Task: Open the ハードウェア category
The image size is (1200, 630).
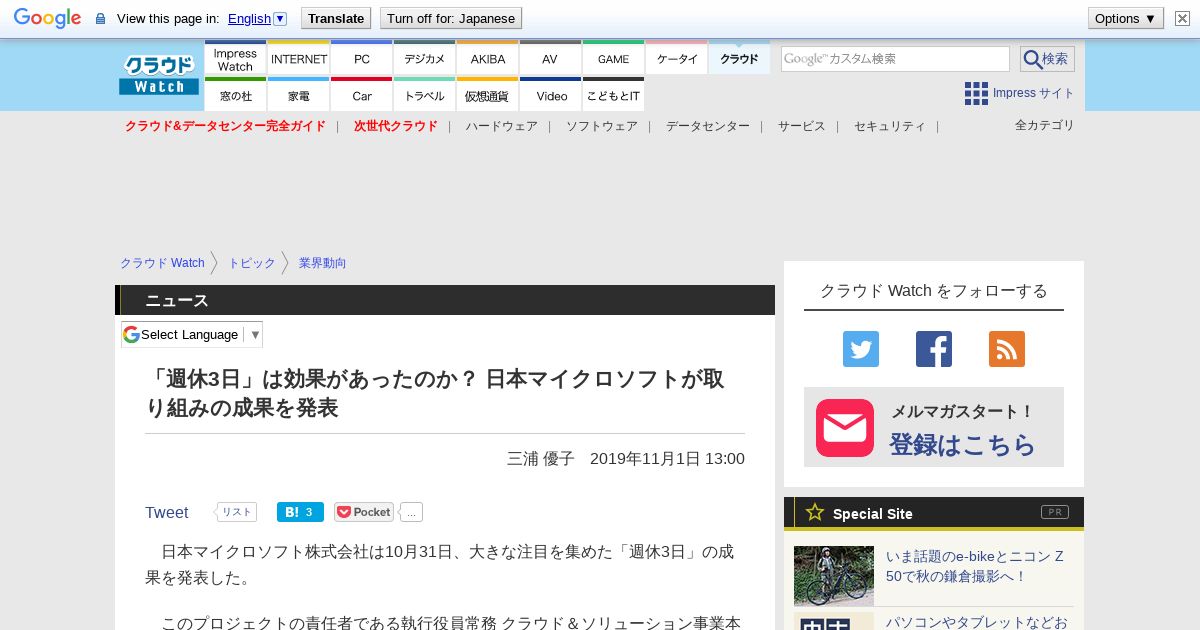Action: tap(501, 126)
